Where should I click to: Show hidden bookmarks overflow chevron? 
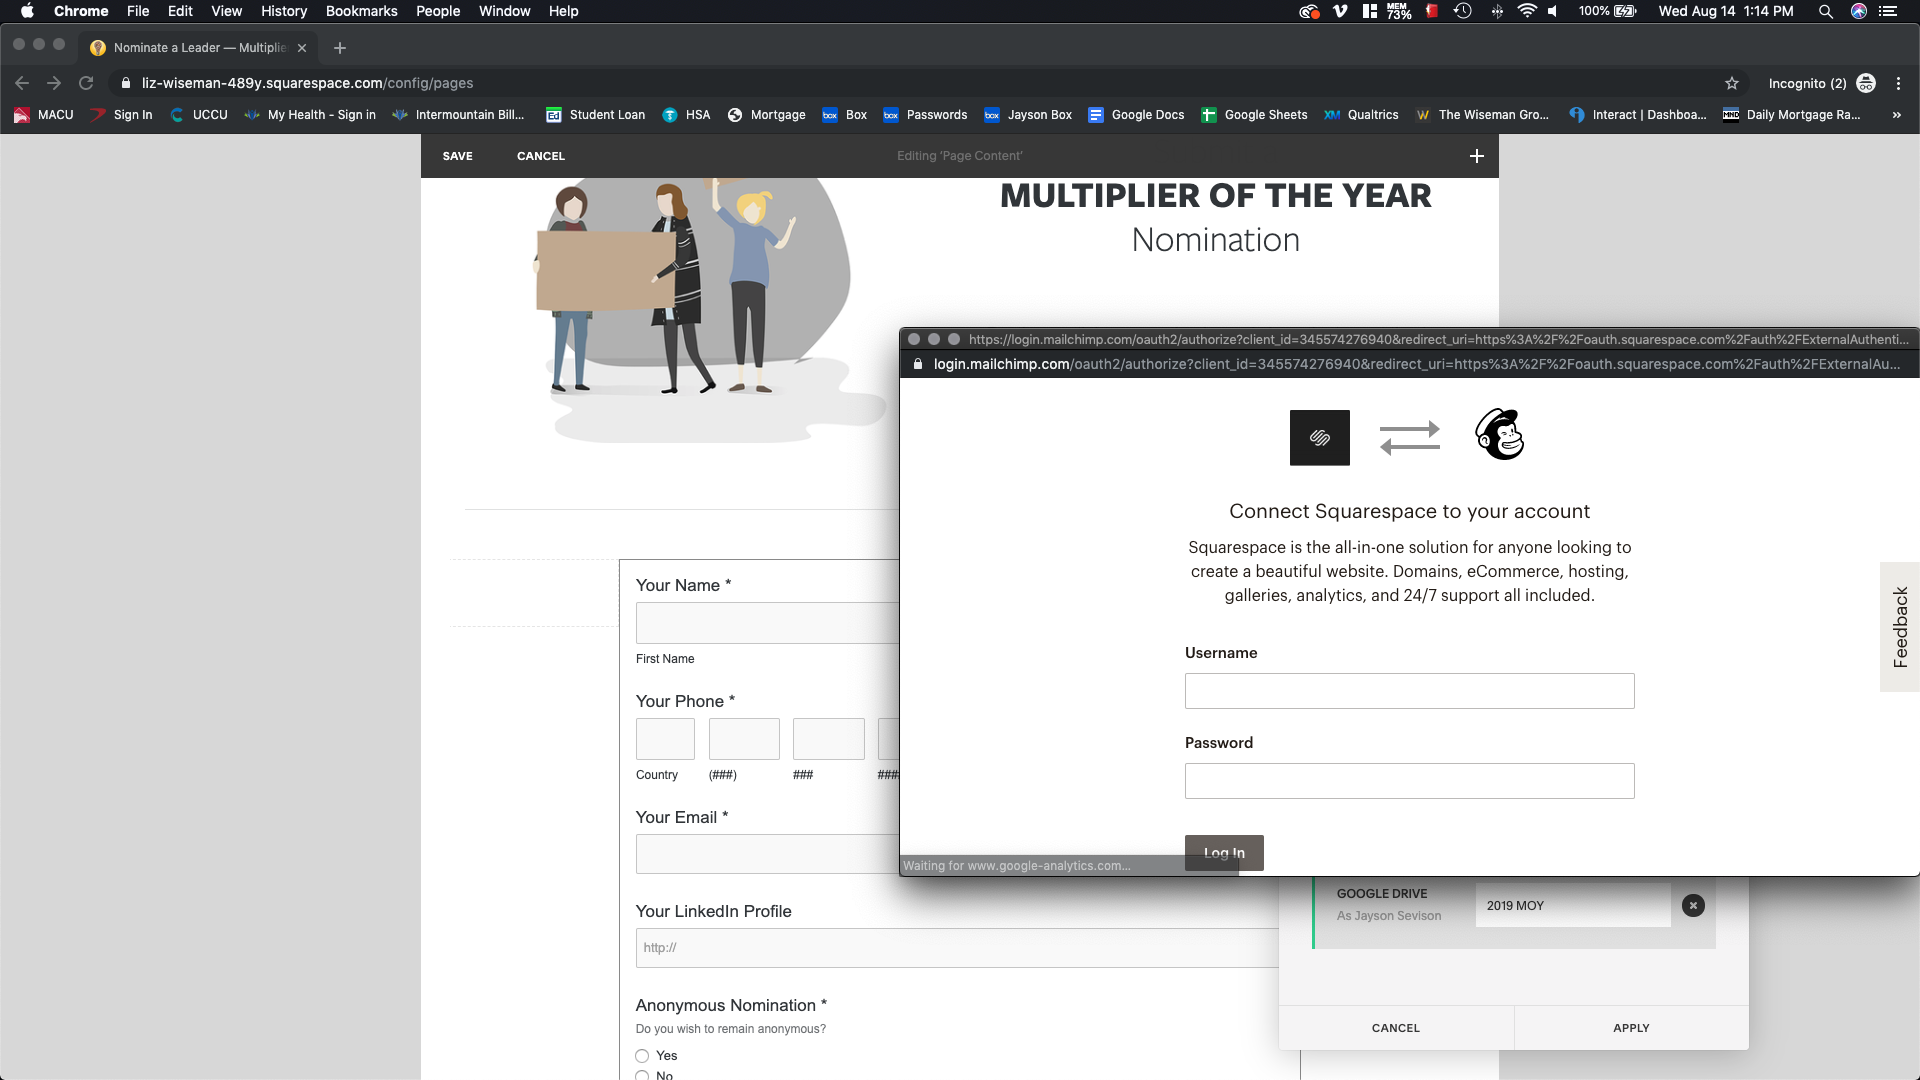coord(1896,115)
